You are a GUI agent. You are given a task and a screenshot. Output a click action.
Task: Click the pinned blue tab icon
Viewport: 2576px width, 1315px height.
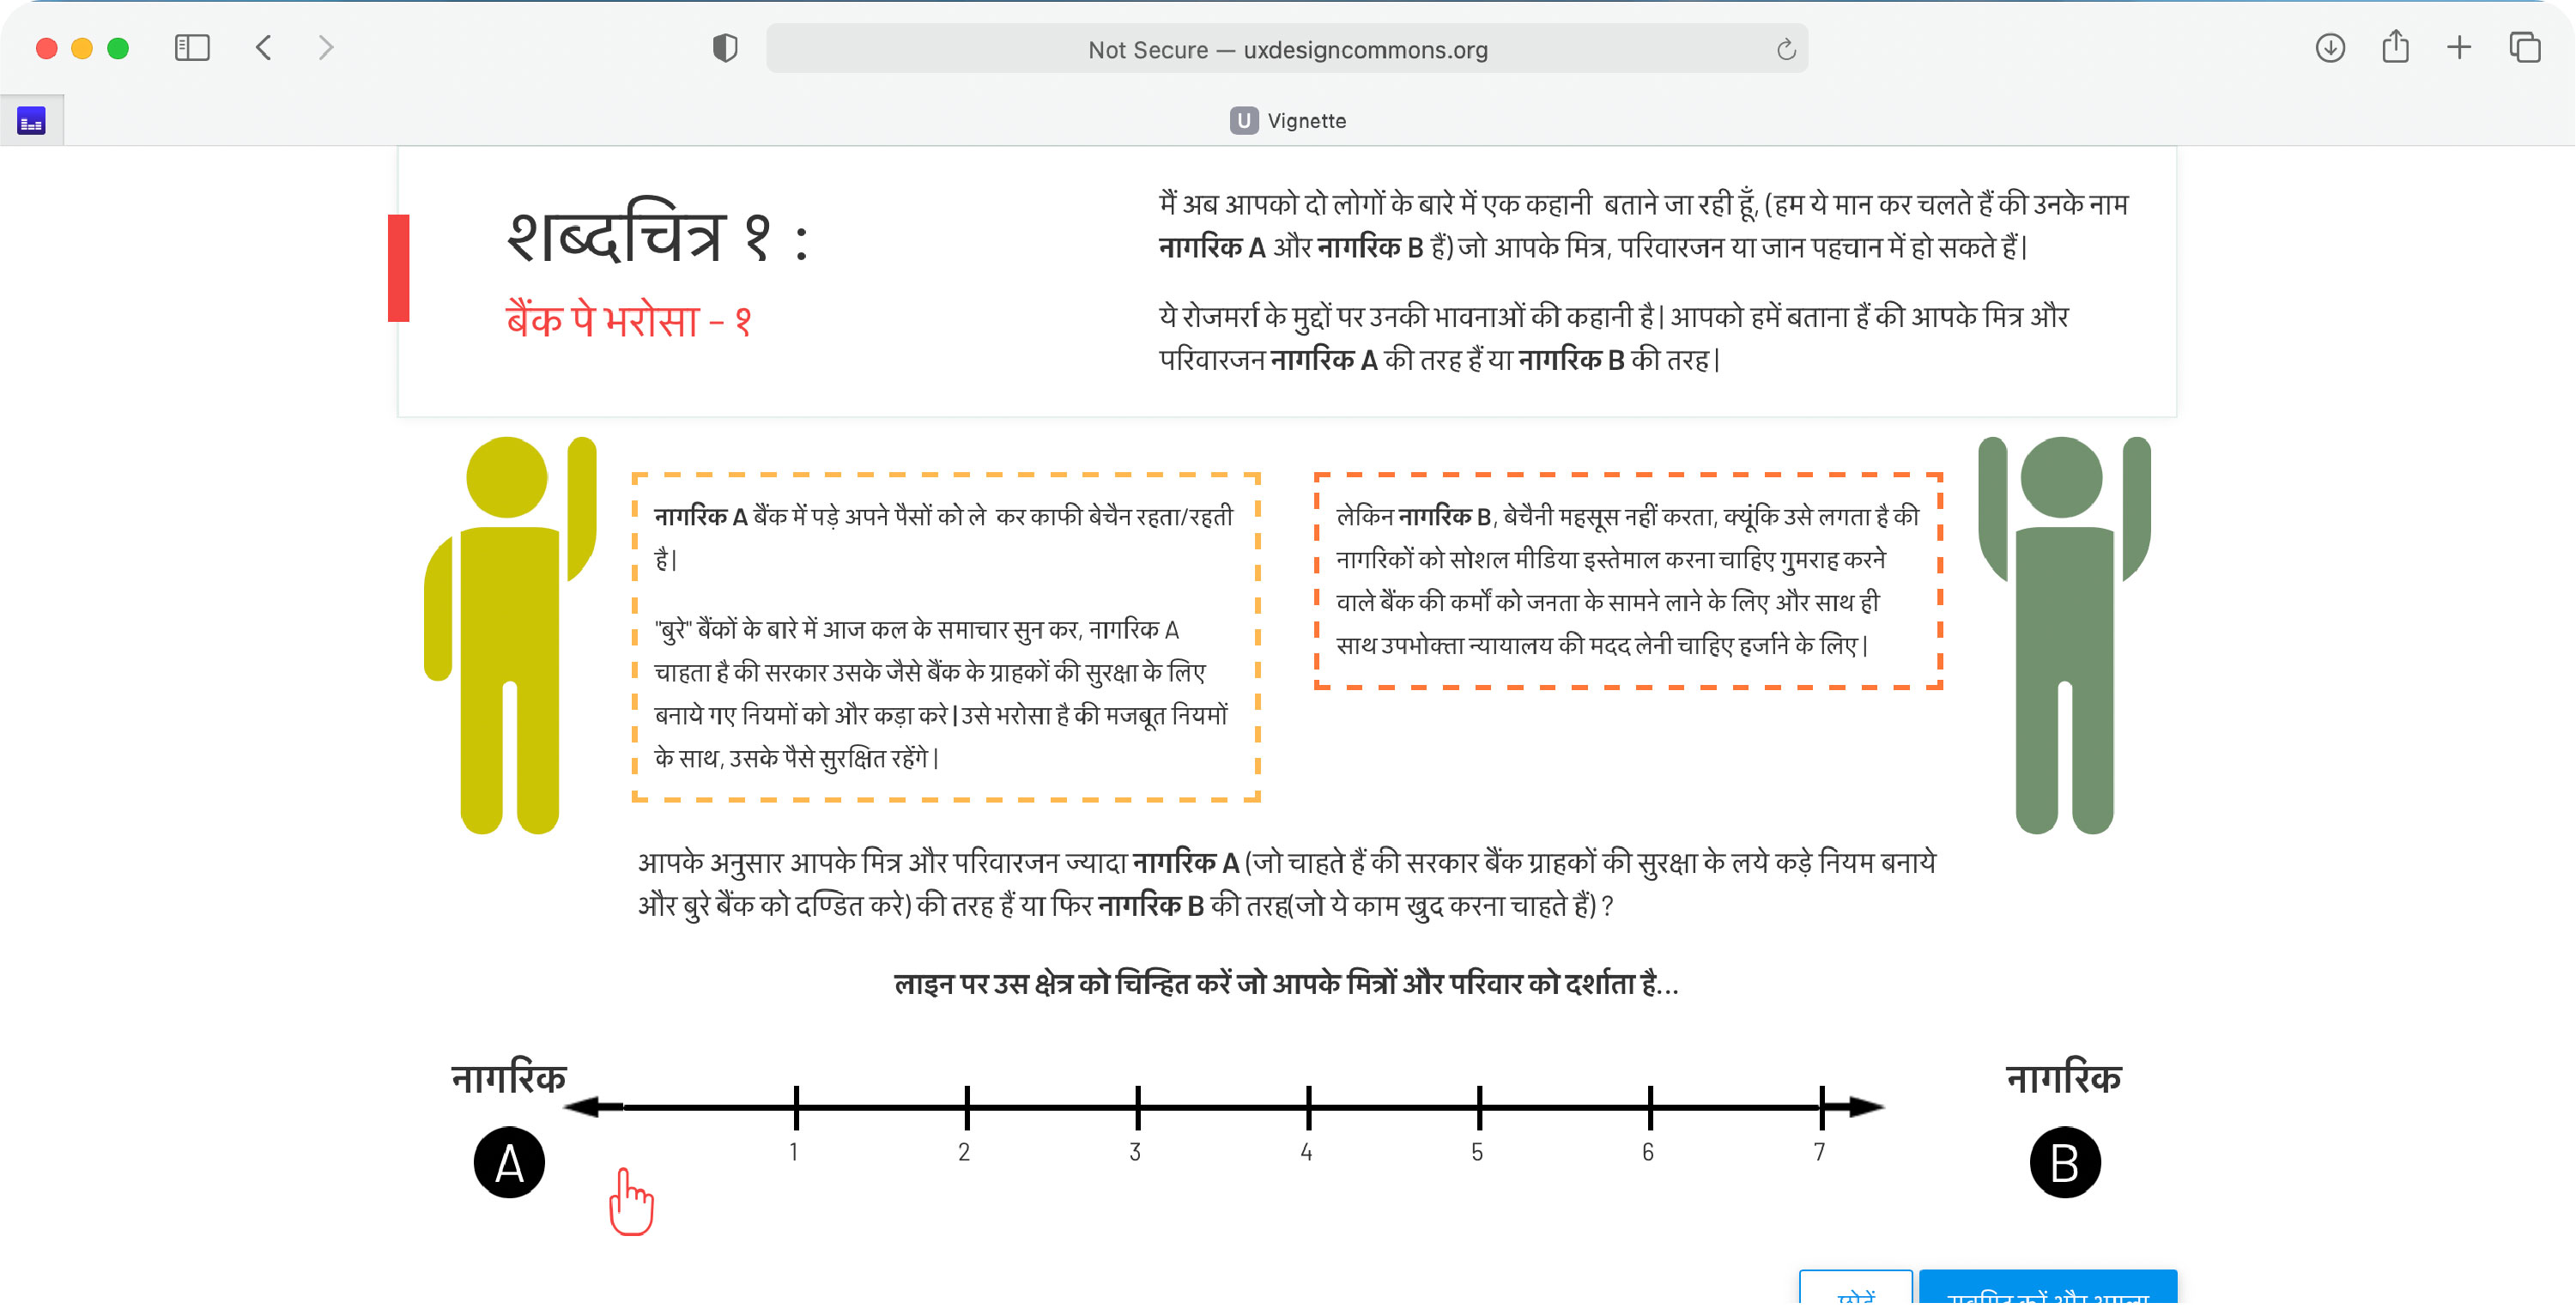(31, 121)
